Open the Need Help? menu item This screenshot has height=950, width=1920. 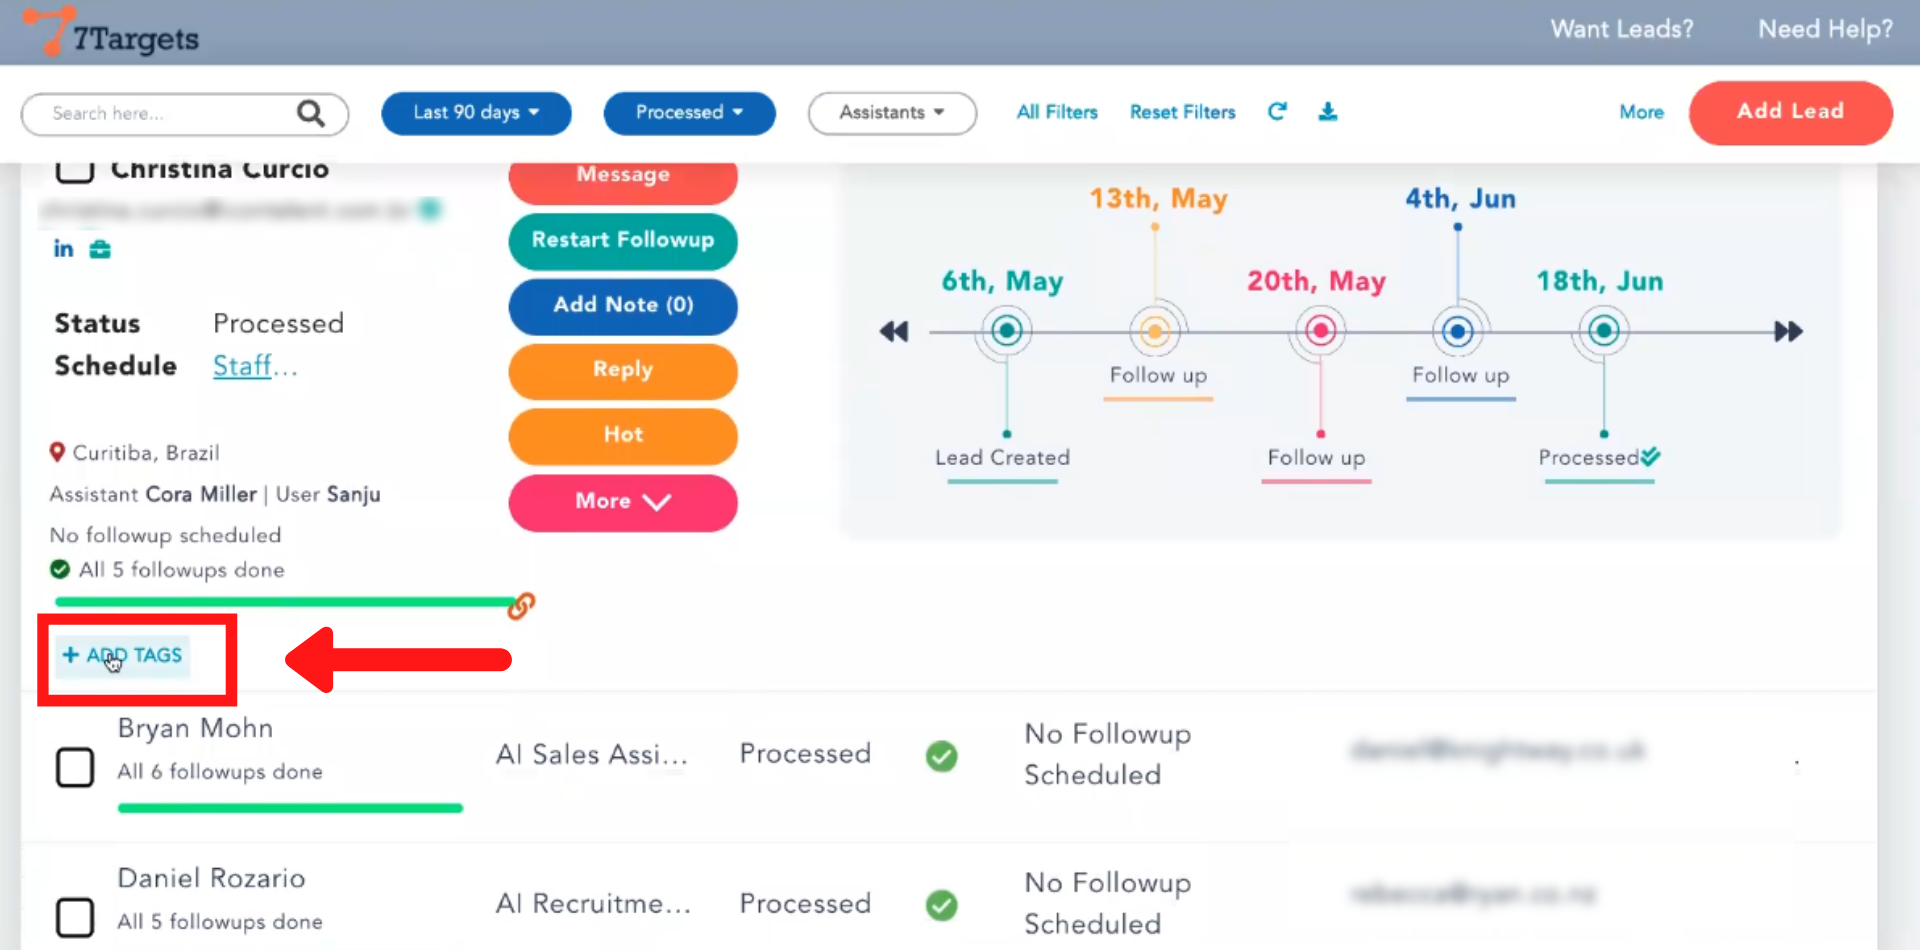click(1825, 29)
